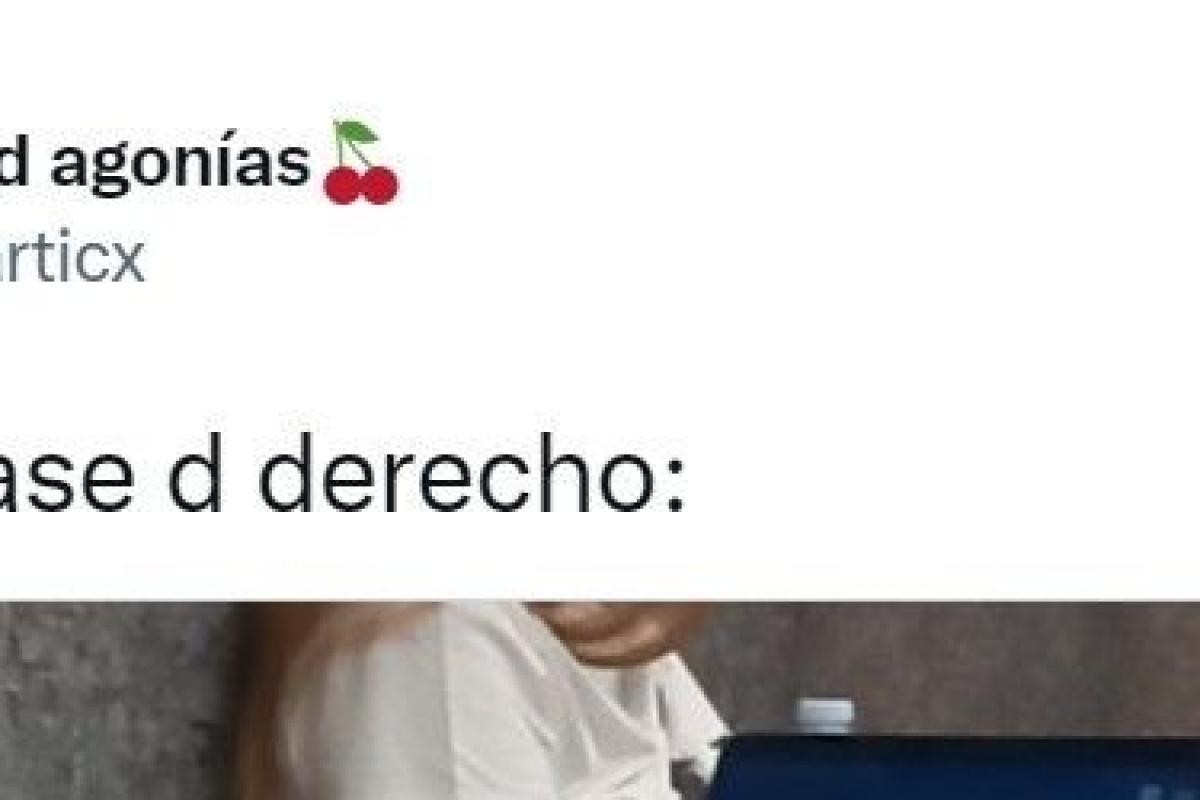
Task: Click the standalone letter 'd' in the tweet
Action: tap(195, 480)
